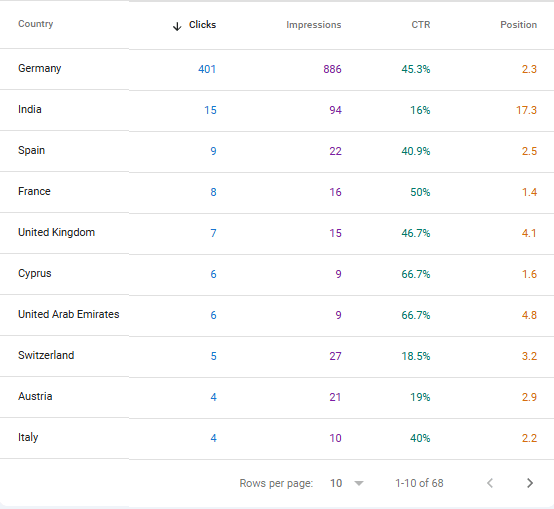Viewport: 554px width, 509px height.
Task: Click the descending sort arrow icon
Action: tap(177, 26)
